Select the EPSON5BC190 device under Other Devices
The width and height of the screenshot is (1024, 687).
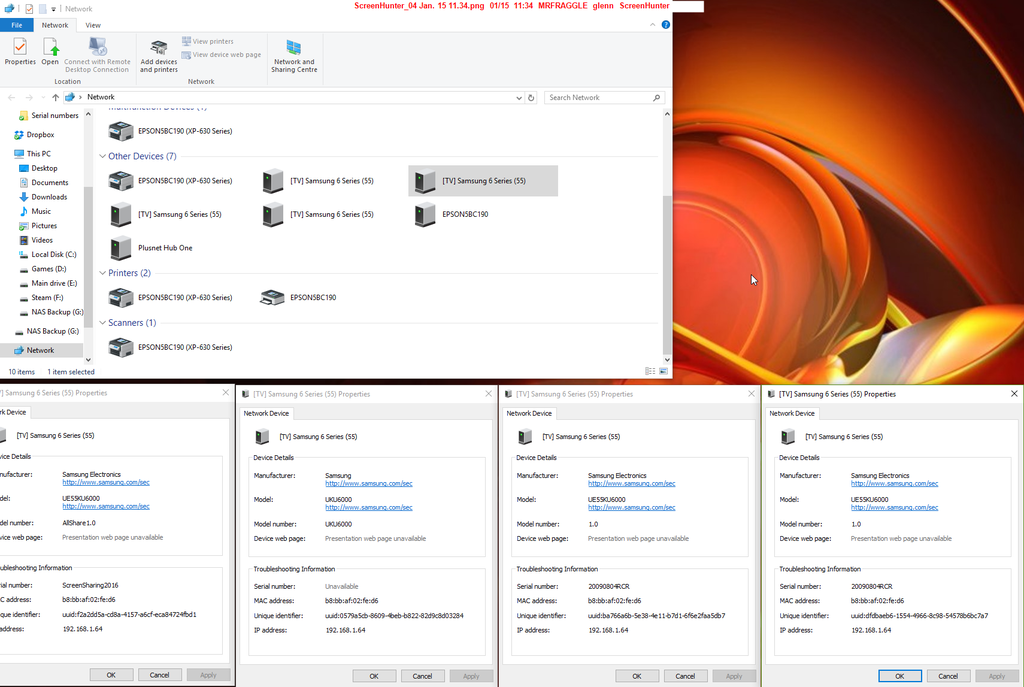[x=452, y=214]
